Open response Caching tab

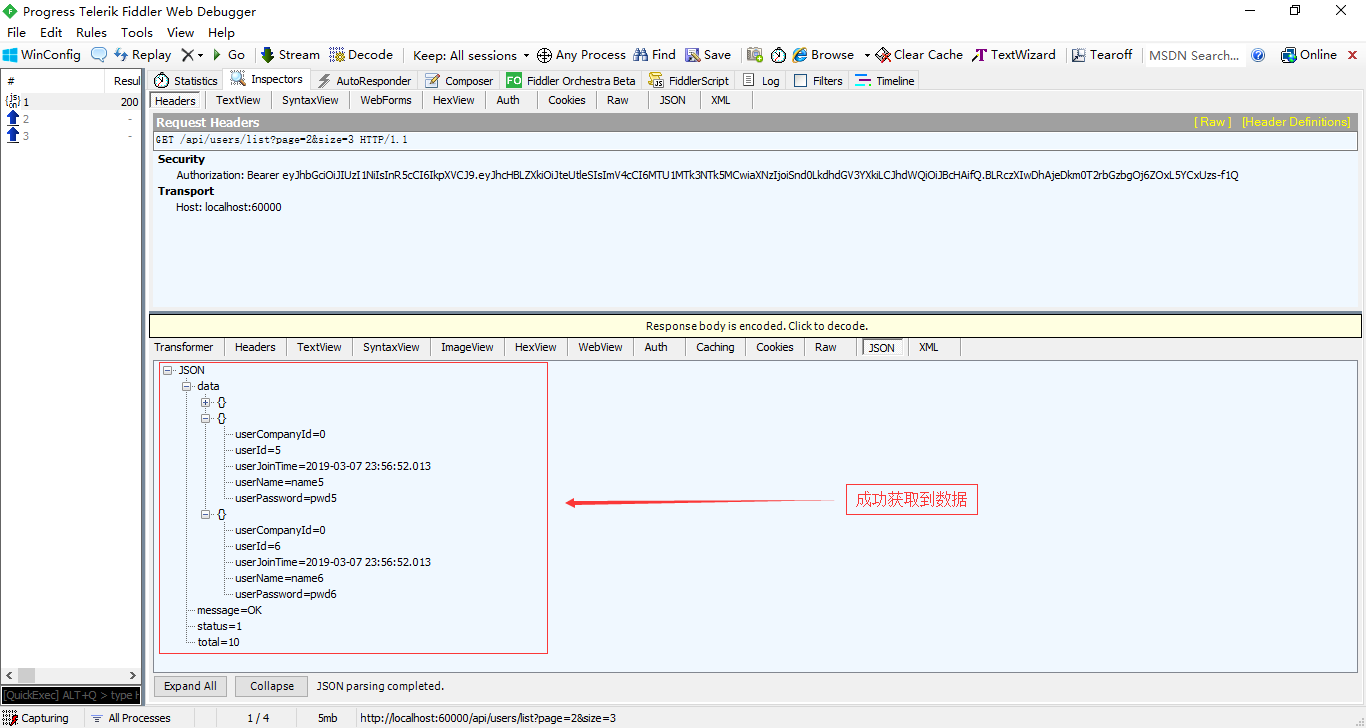(x=715, y=347)
